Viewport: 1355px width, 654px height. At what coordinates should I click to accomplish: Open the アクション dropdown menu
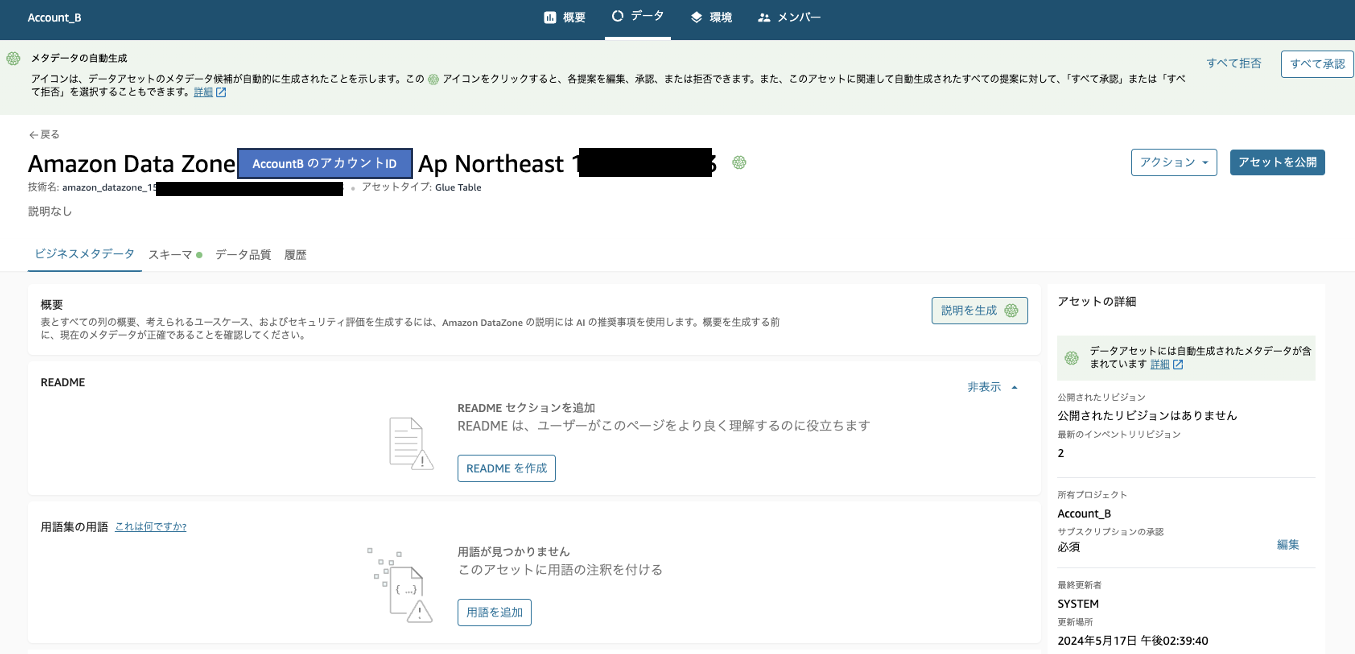click(x=1174, y=162)
